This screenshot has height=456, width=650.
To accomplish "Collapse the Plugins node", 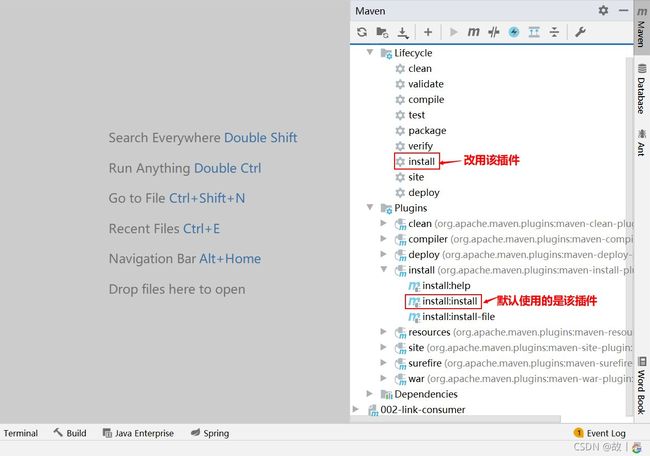I will coord(370,207).
